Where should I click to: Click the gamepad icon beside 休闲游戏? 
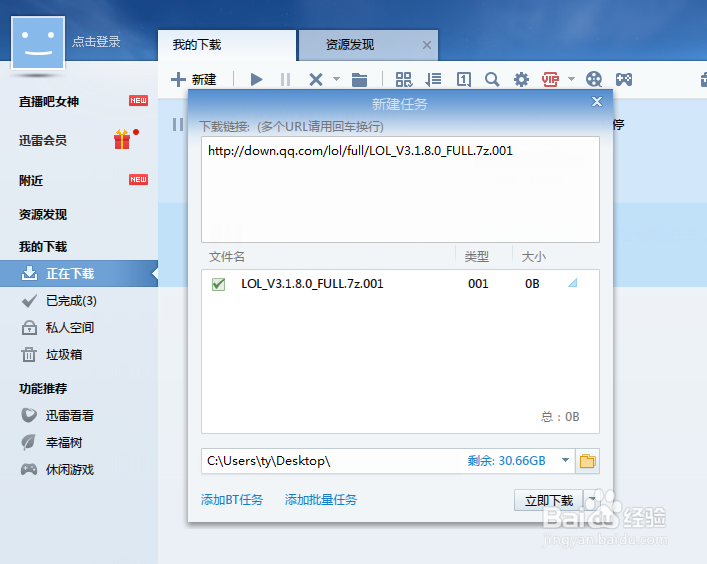click(x=29, y=469)
